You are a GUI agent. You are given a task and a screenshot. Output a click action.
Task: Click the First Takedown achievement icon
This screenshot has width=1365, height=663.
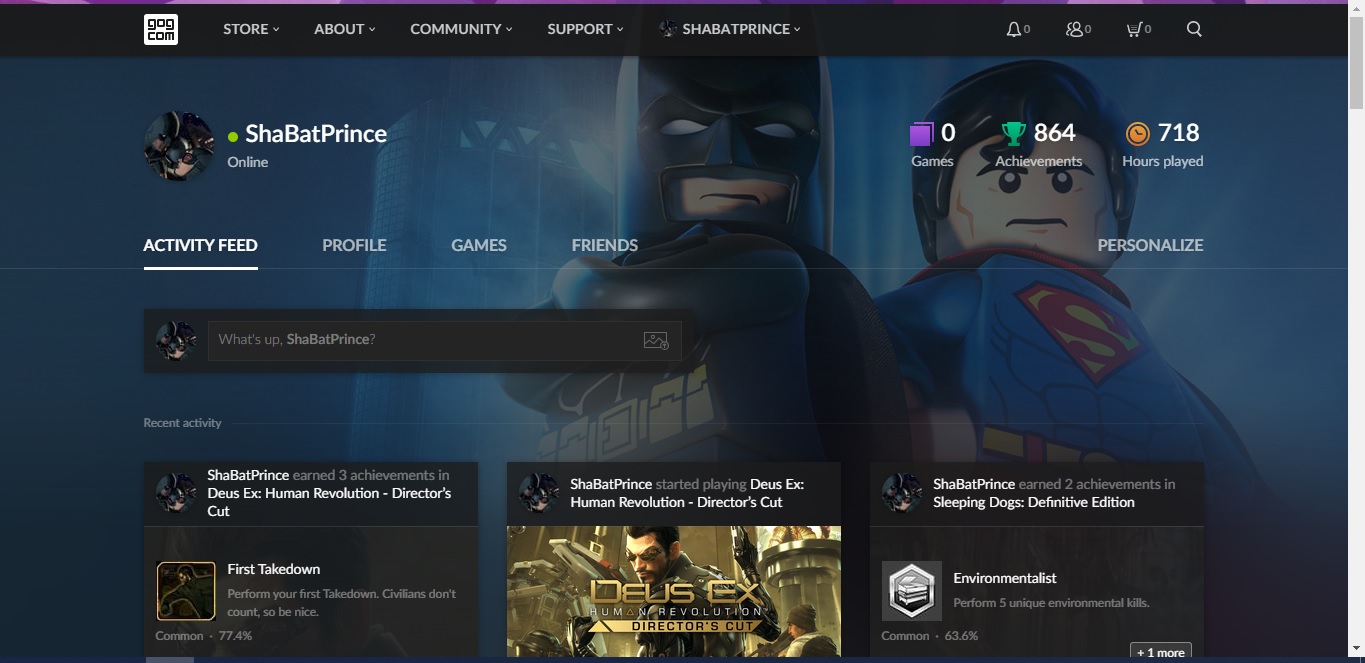tap(186, 591)
